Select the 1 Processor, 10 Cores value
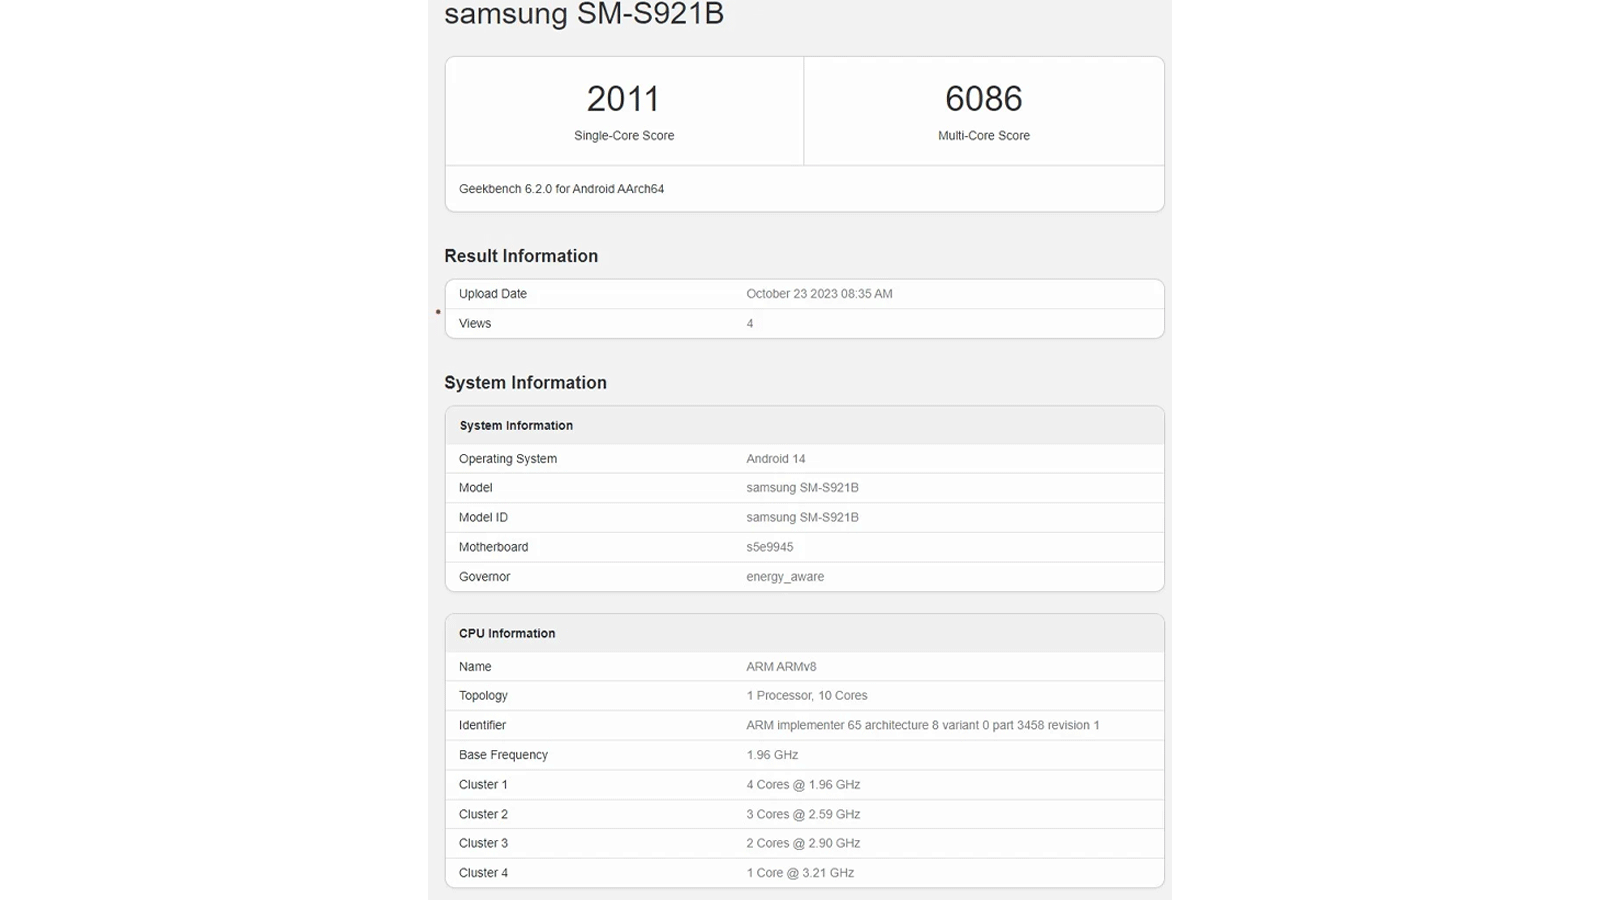The height and width of the screenshot is (900, 1600). click(x=807, y=696)
